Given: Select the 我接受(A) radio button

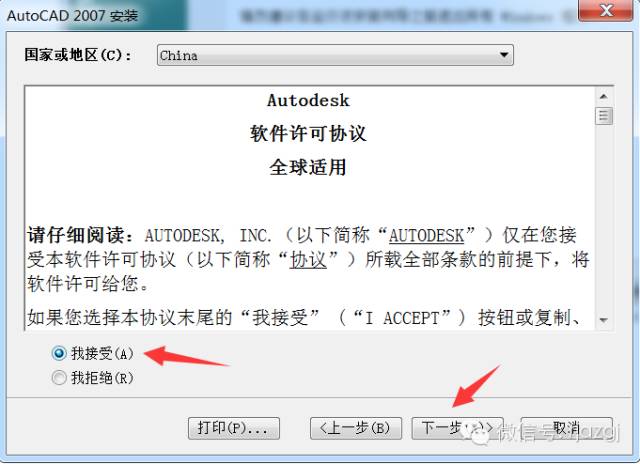Looking at the screenshot, I should point(59,353).
